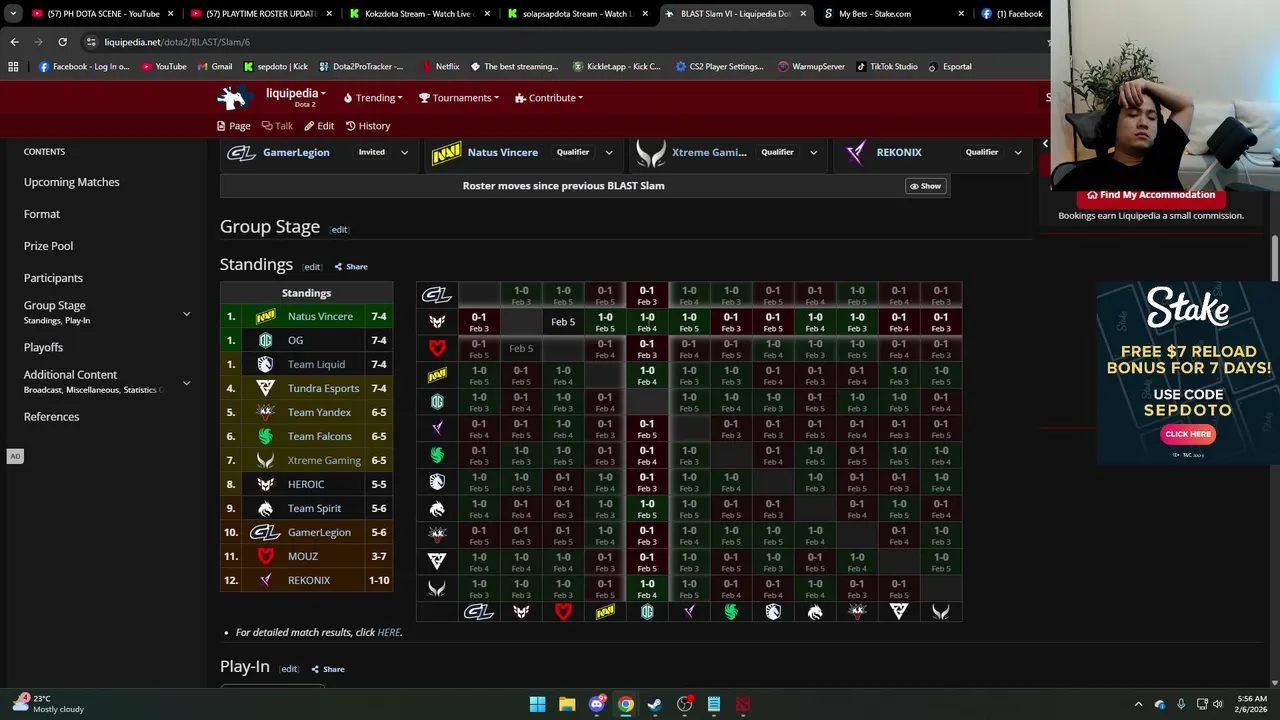This screenshot has height=720, width=1280.
Task: Click REKONIX logo in crosstable bottom row
Action: (x=689, y=611)
